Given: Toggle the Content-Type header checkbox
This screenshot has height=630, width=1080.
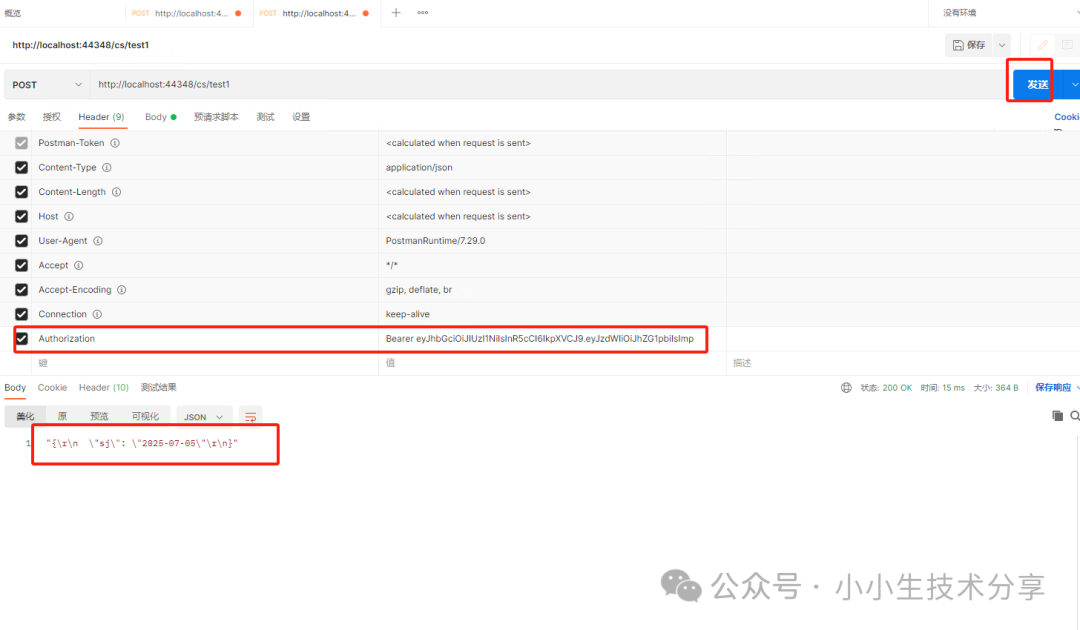Looking at the screenshot, I should (x=21, y=167).
